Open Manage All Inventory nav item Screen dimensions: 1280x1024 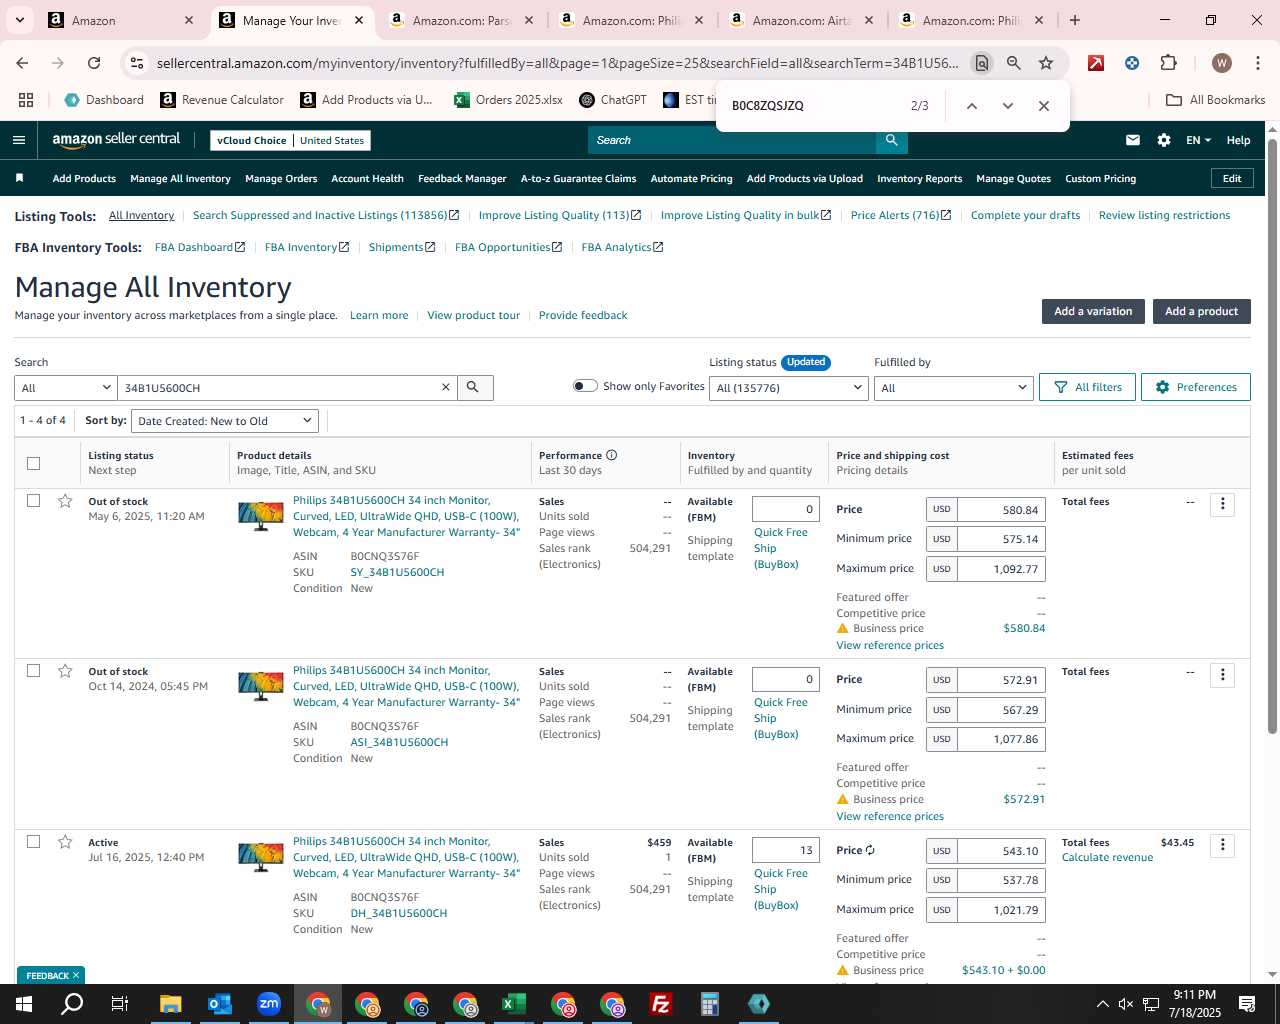pyautogui.click(x=180, y=179)
